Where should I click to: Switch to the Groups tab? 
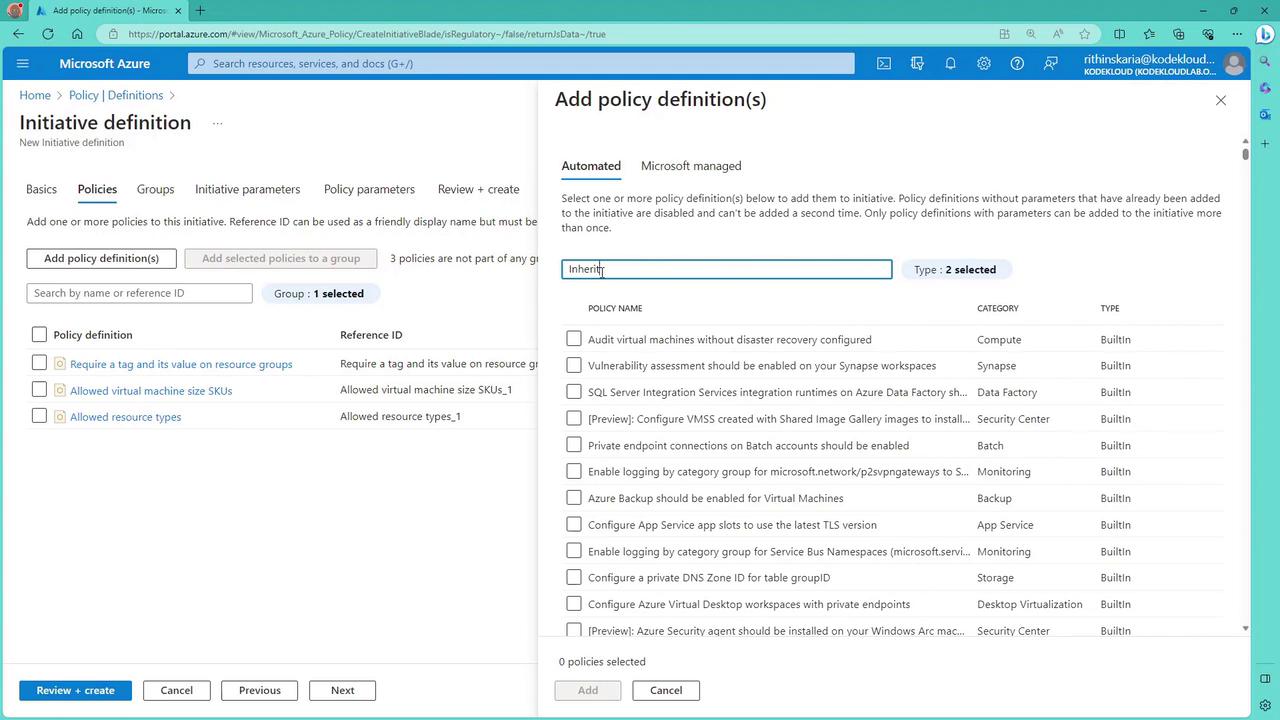click(x=155, y=189)
